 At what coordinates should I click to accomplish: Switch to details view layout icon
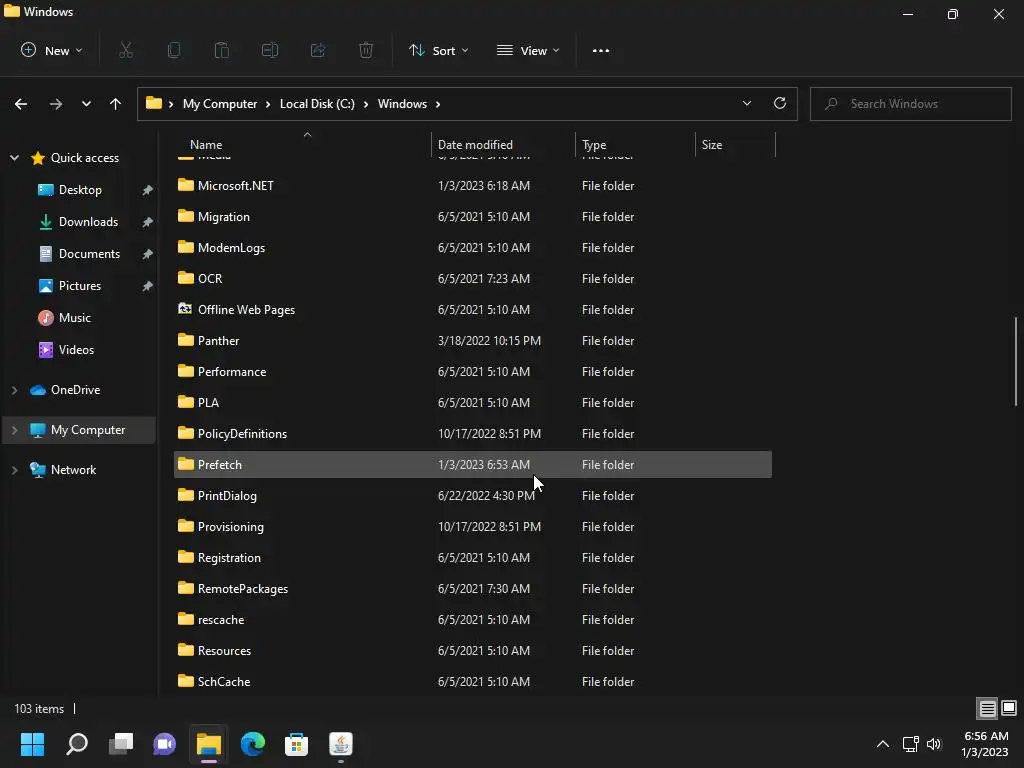[x=987, y=708]
